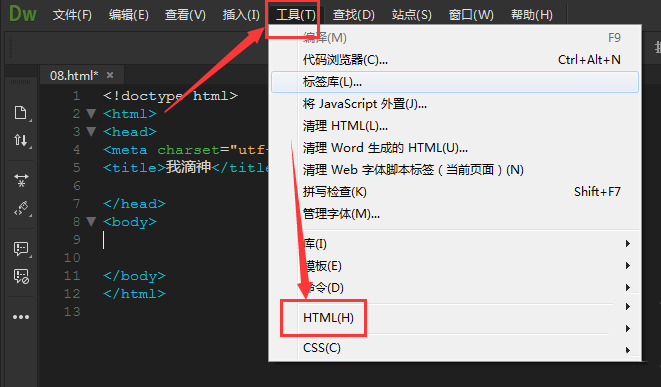The height and width of the screenshot is (387, 661).
Task: Open the 文件(F) menu
Action: click(x=72, y=15)
